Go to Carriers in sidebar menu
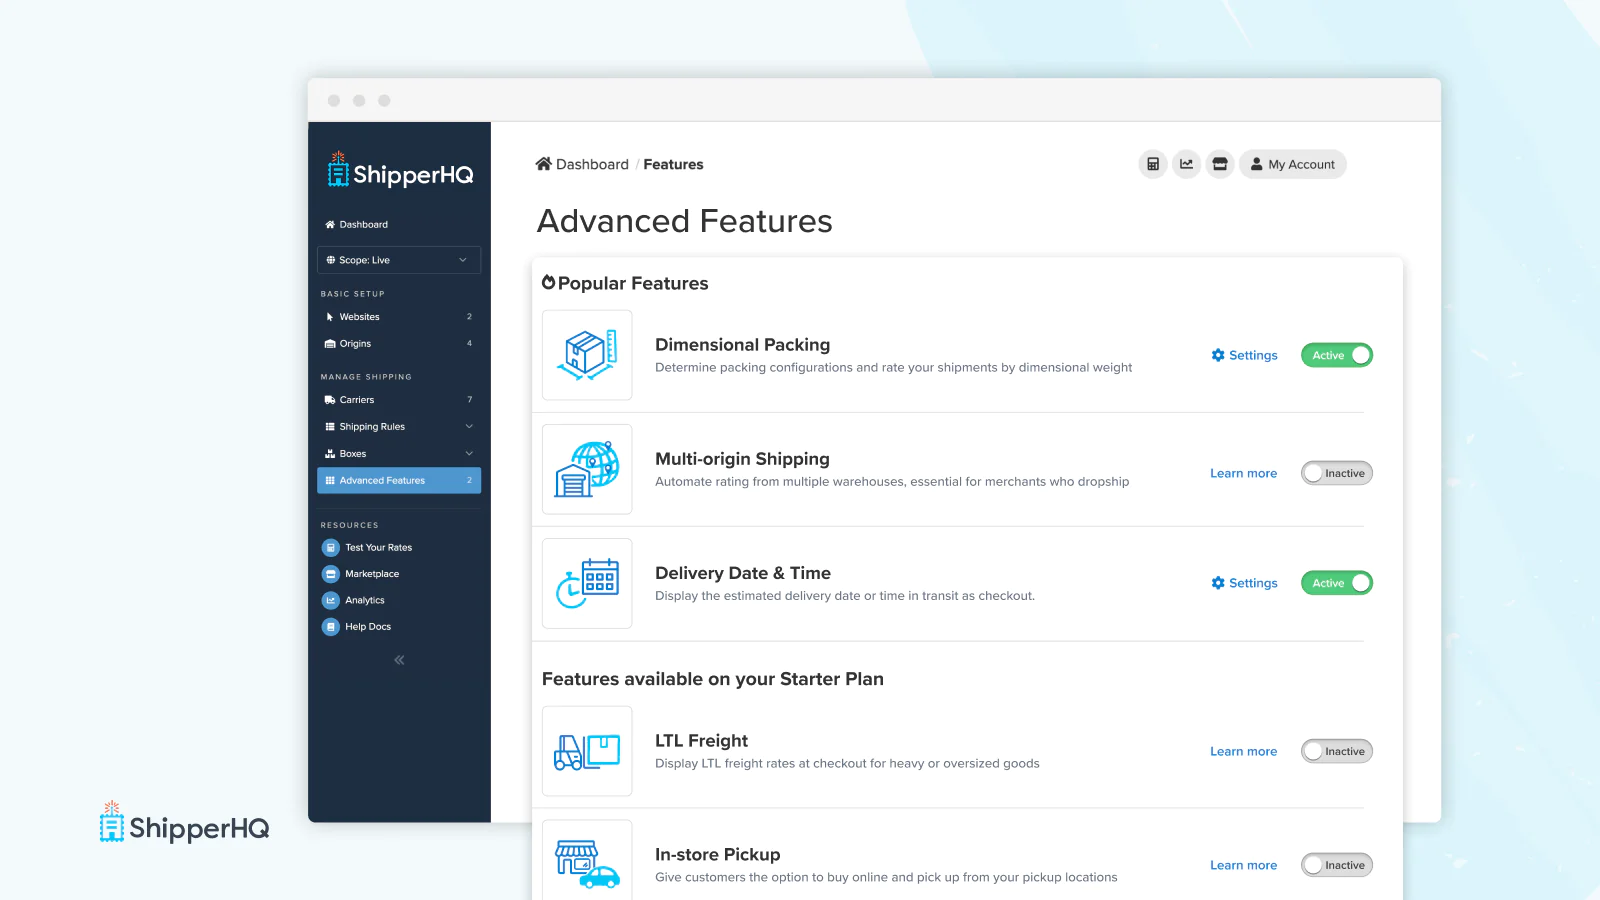 pos(357,400)
